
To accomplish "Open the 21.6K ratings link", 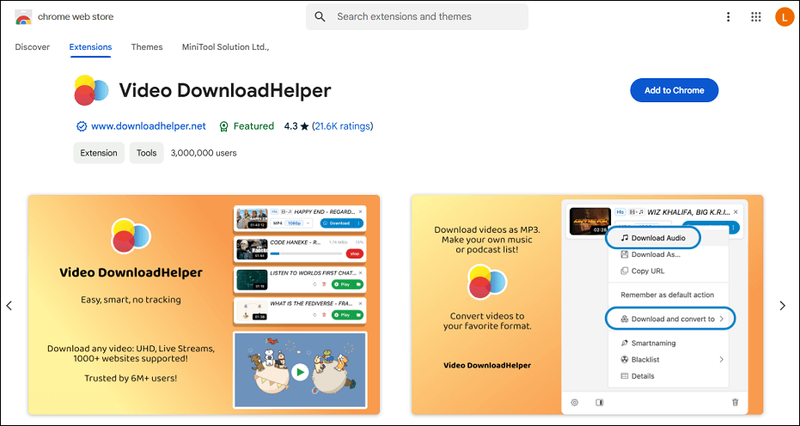I will point(342,126).
